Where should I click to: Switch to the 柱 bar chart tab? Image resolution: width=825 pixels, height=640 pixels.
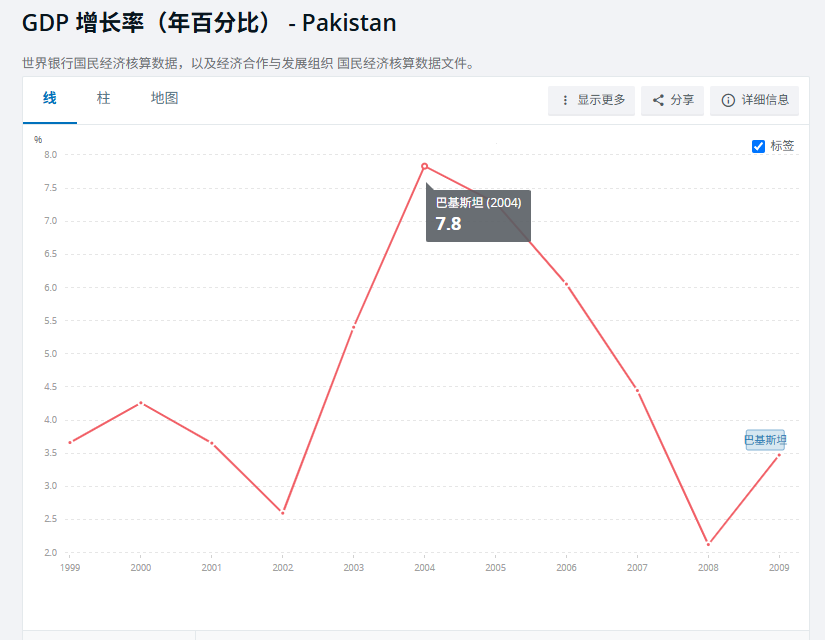(x=103, y=98)
